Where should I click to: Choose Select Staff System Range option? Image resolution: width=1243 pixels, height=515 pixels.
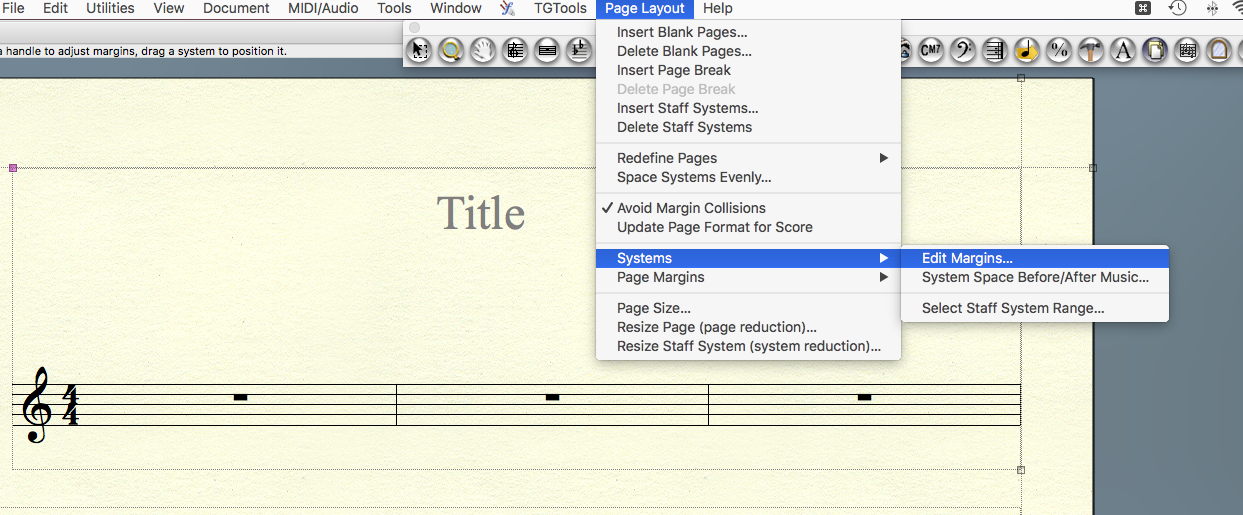[1013, 308]
